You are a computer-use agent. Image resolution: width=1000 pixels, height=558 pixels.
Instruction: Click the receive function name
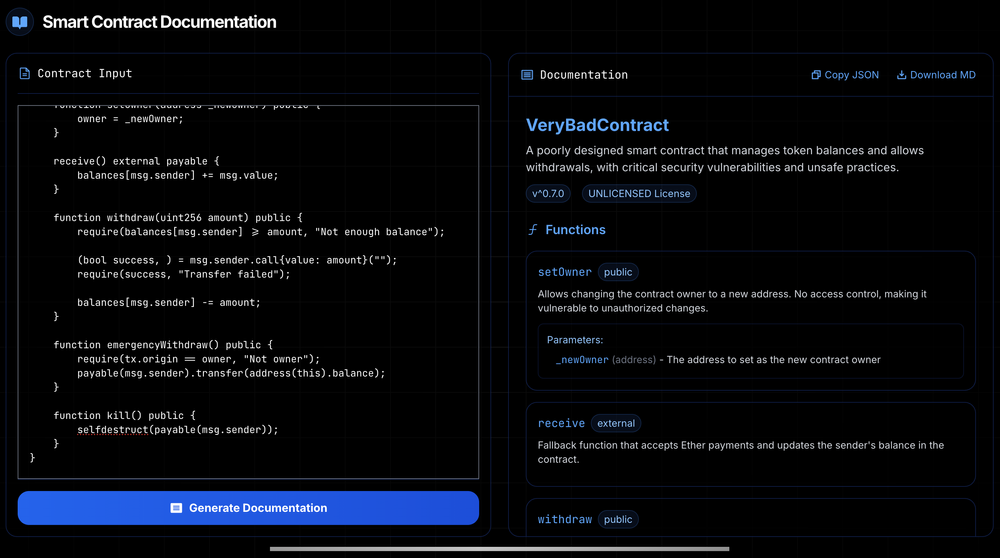tap(561, 423)
